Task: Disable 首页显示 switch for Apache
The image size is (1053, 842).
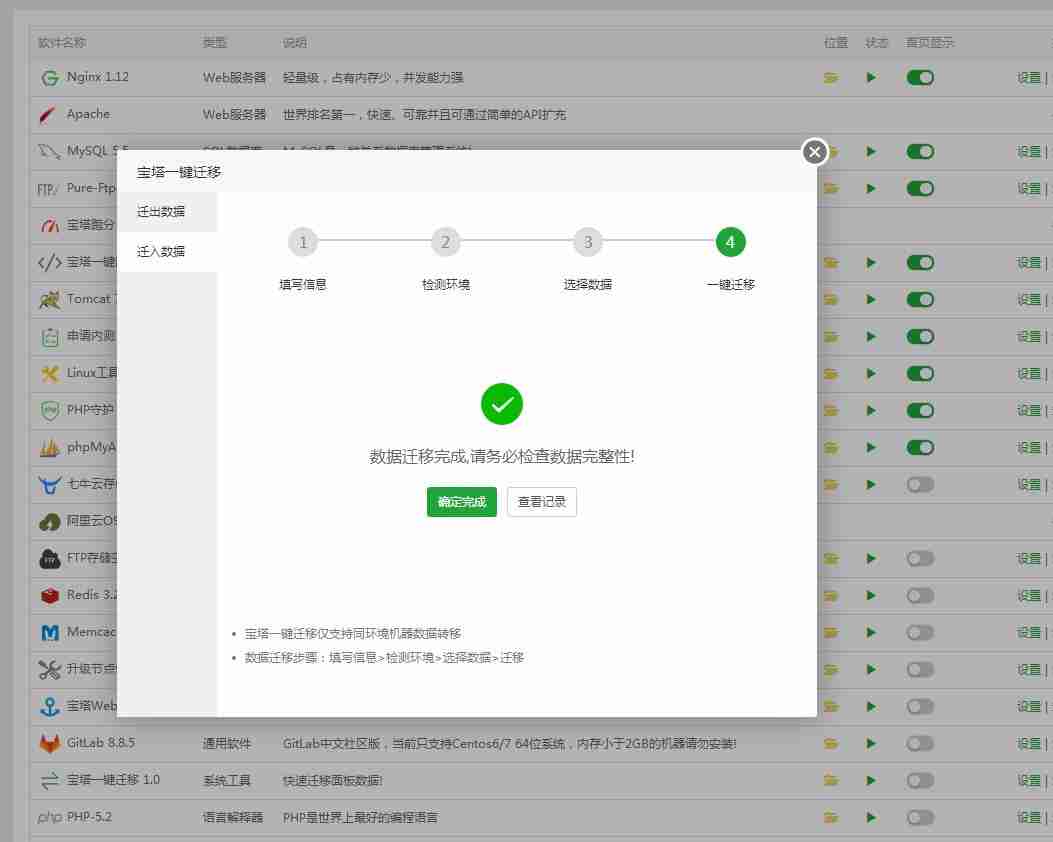Action: click(x=920, y=114)
